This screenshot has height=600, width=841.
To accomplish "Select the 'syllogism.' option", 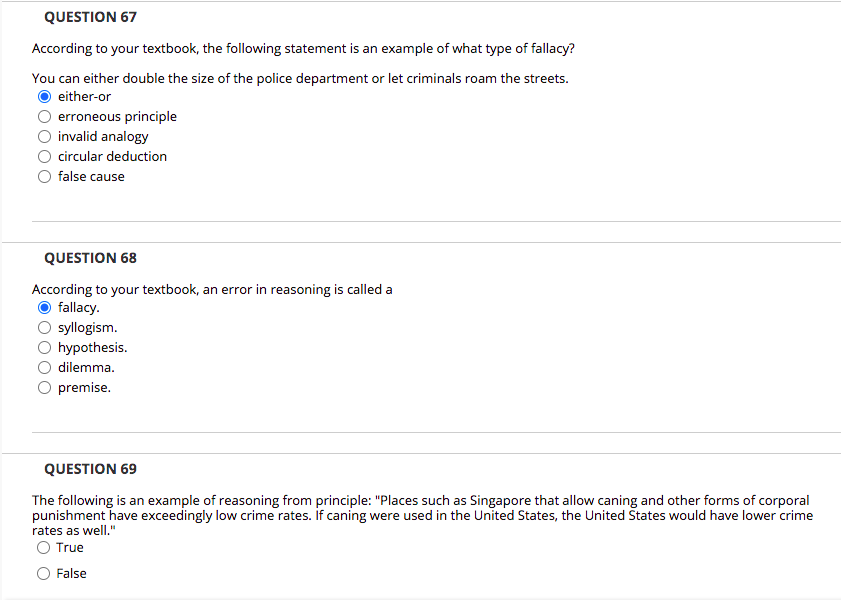I will [x=44, y=328].
